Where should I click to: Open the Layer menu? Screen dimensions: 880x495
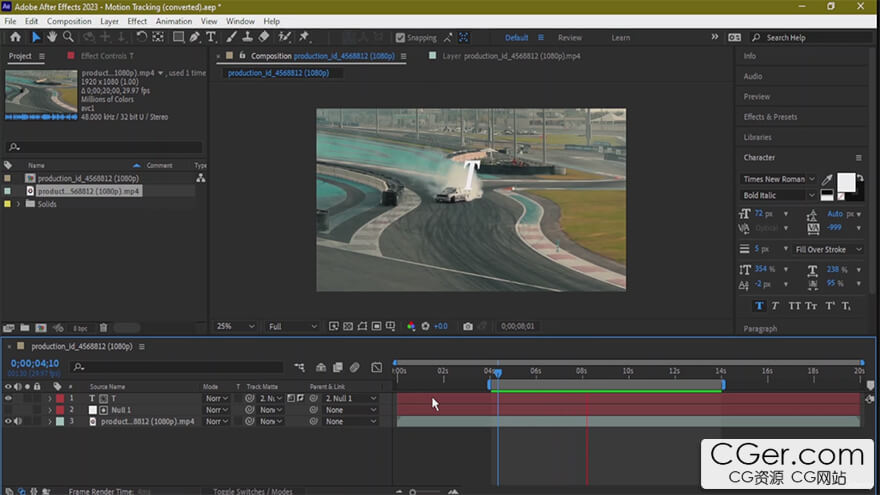pos(109,21)
